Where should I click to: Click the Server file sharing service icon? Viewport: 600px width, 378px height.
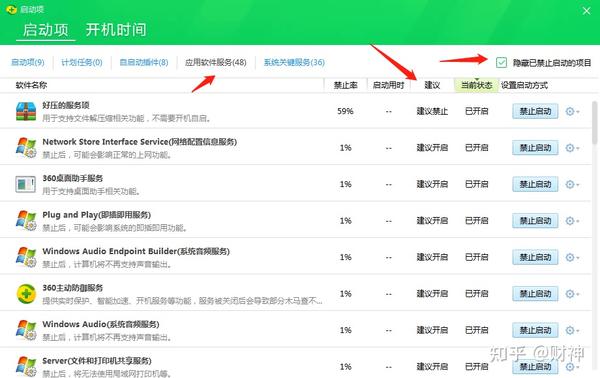coord(26,367)
